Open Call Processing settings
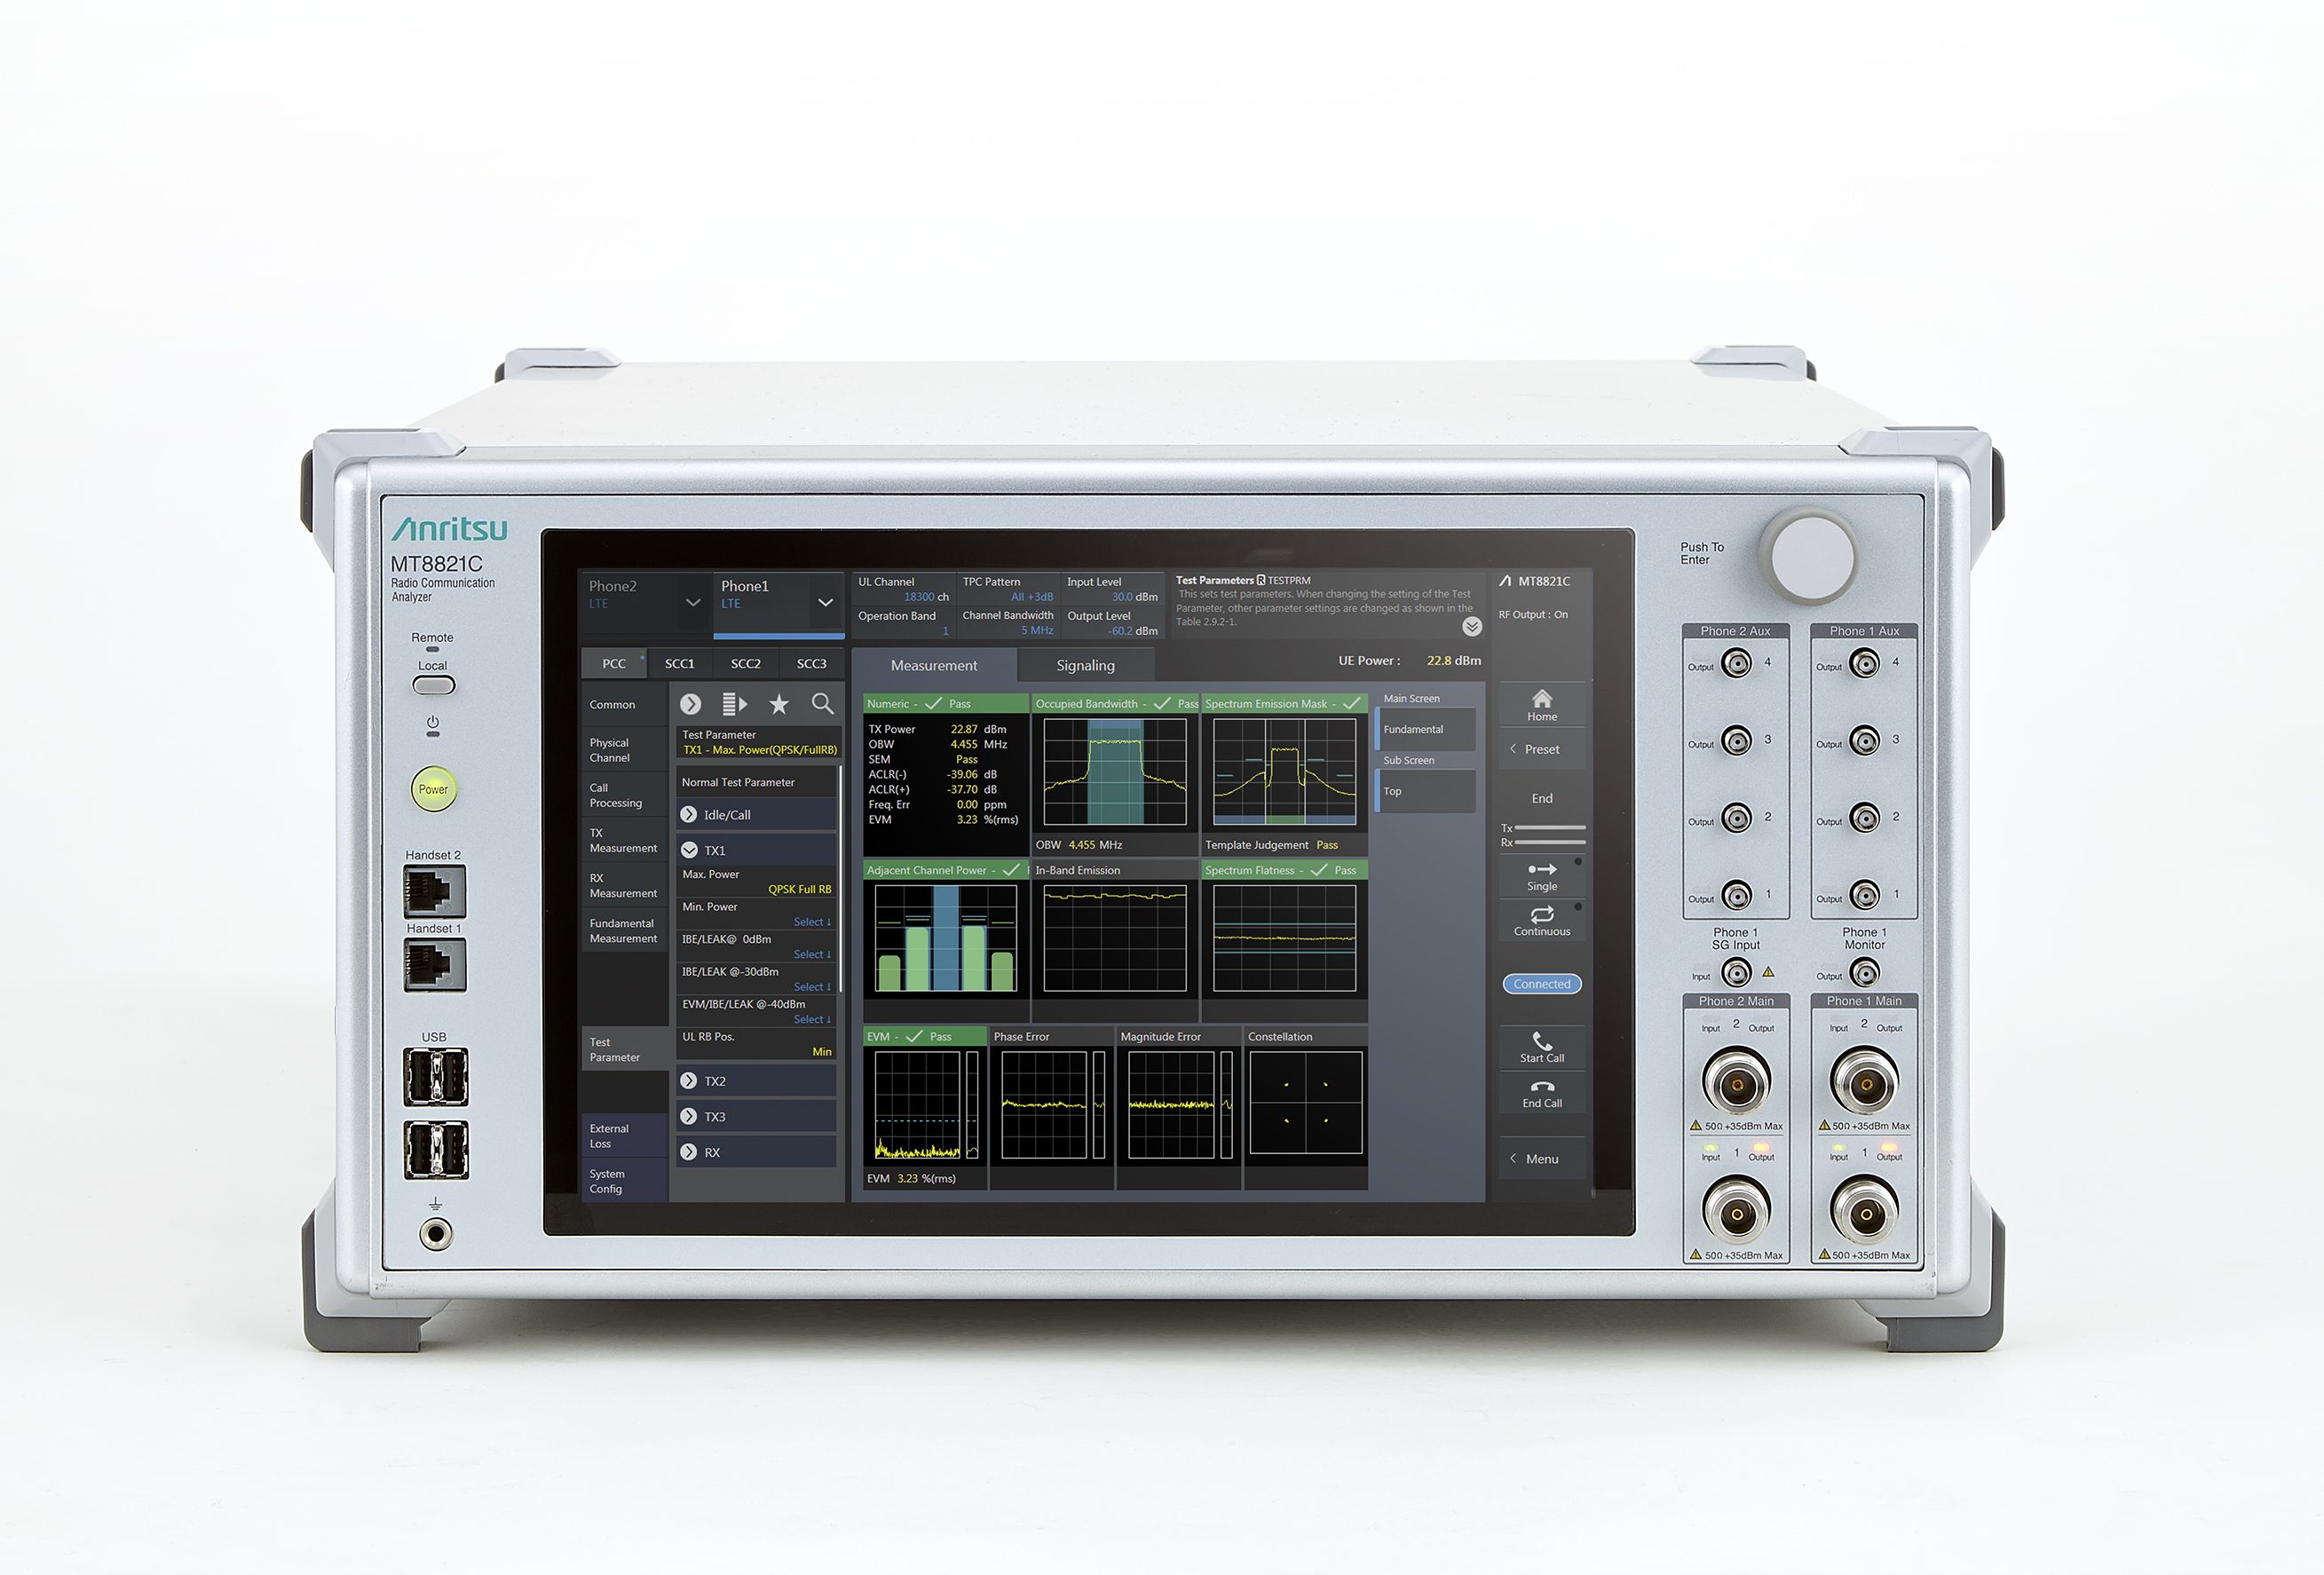The height and width of the screenshot is (1575, 2324). click(624, 795)
